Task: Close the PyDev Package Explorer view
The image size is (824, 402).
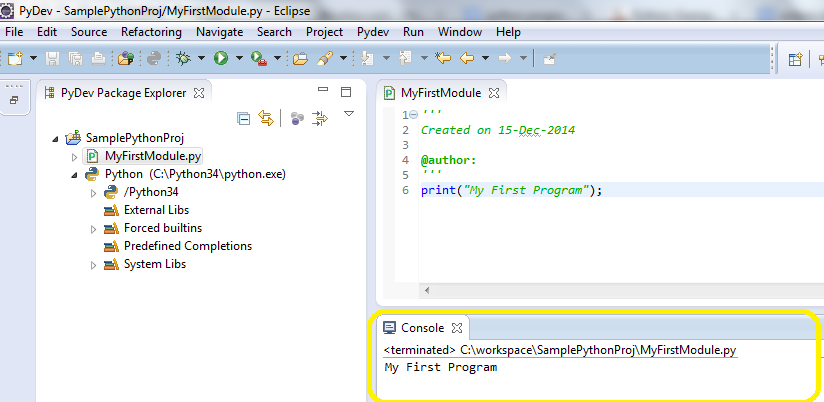Action: [199, 93]
